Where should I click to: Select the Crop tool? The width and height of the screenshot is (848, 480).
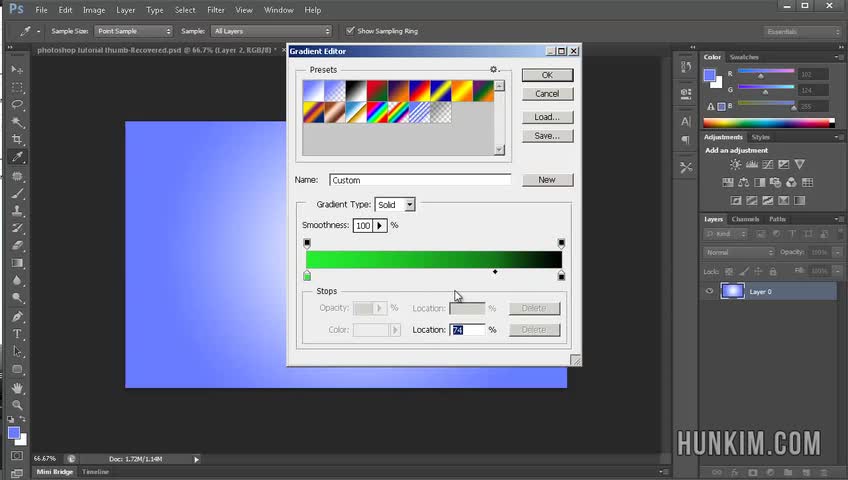pos(17,139)
